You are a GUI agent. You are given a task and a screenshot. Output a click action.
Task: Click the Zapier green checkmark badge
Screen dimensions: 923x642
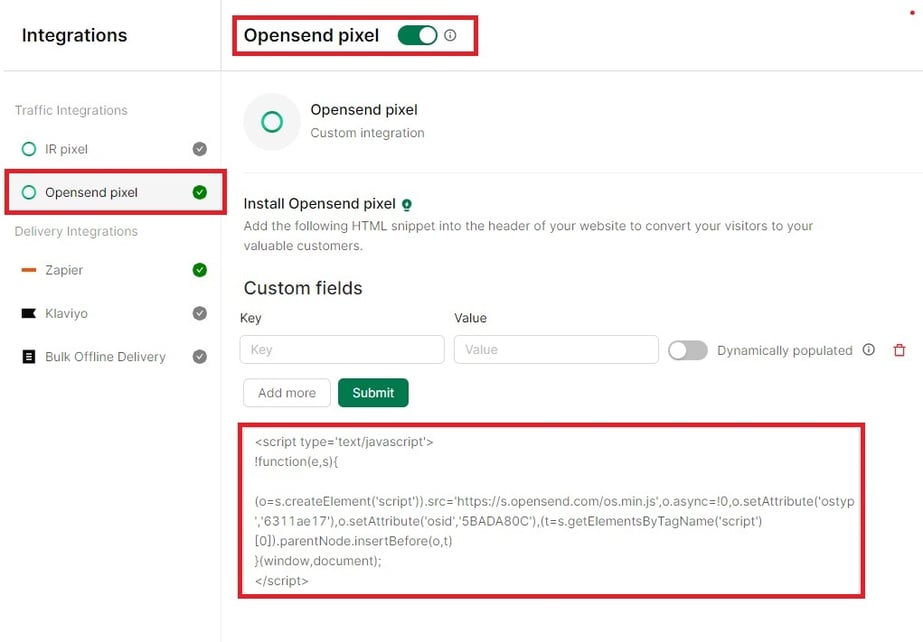[x=199, y=270]
